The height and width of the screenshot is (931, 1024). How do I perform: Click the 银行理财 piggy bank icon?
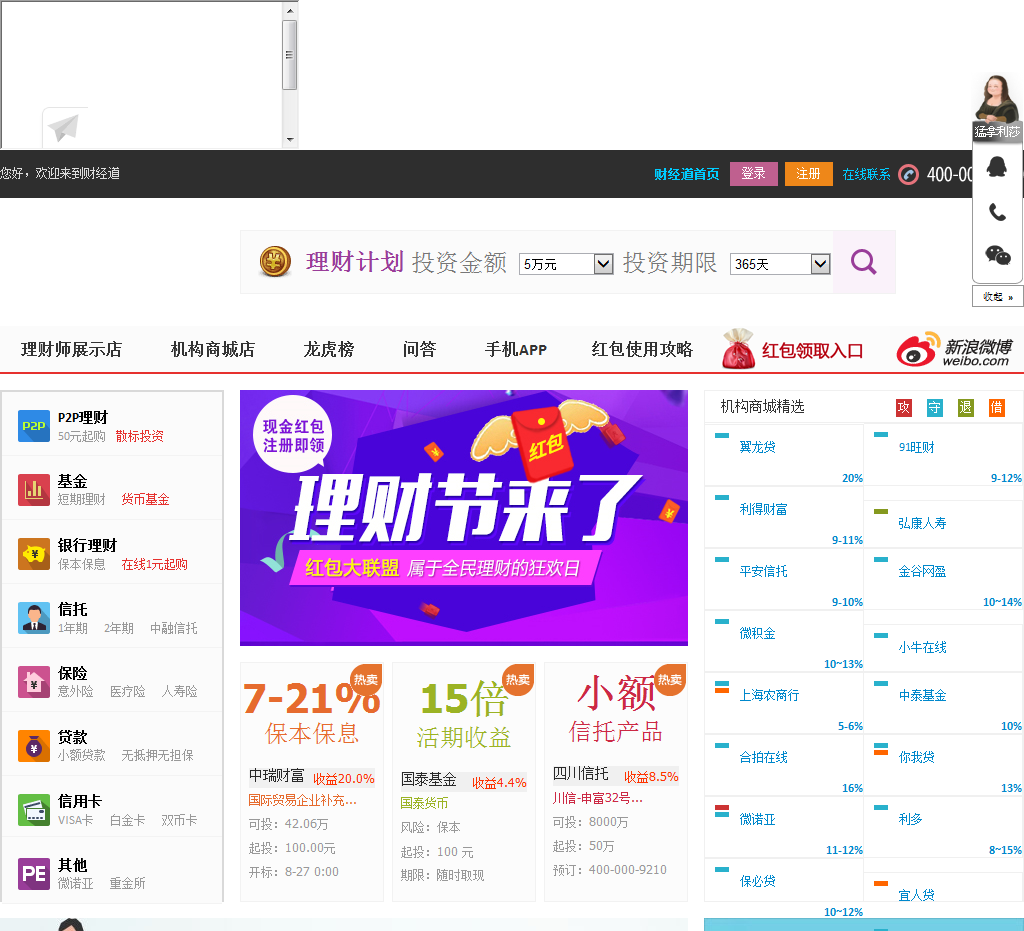pos(34,554)
